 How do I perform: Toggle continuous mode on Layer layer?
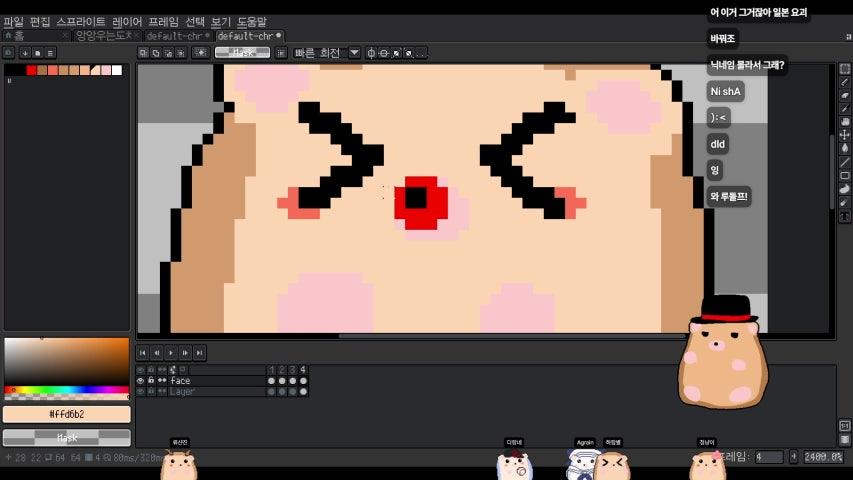162,391
